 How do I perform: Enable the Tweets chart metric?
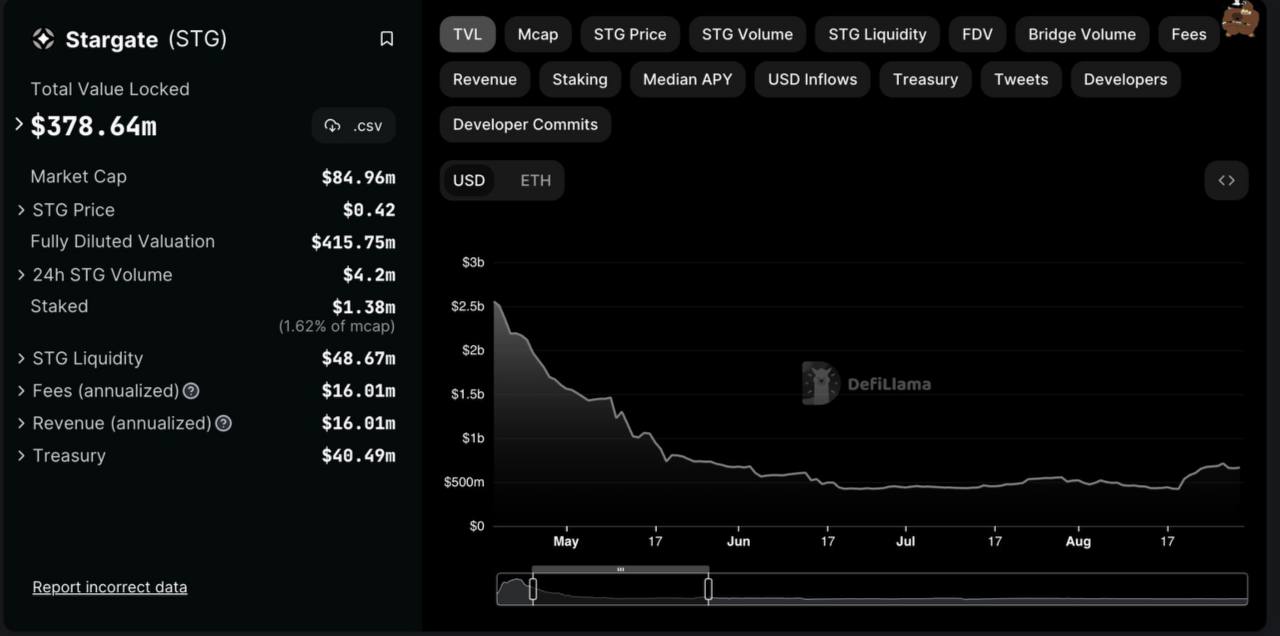tap(1021, 79)
